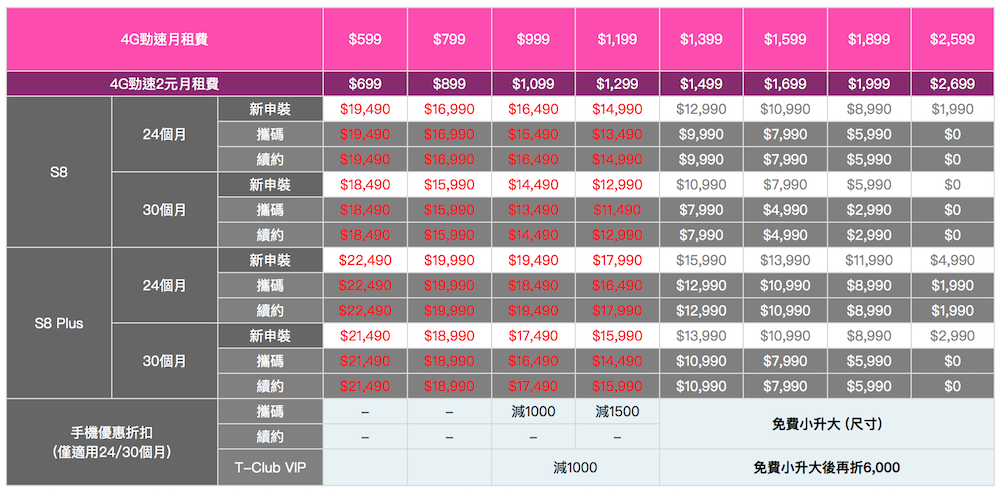Screen dimensions: 1000x489
Task: Click the $13,490 price cell
Action: tap(617, 134)
